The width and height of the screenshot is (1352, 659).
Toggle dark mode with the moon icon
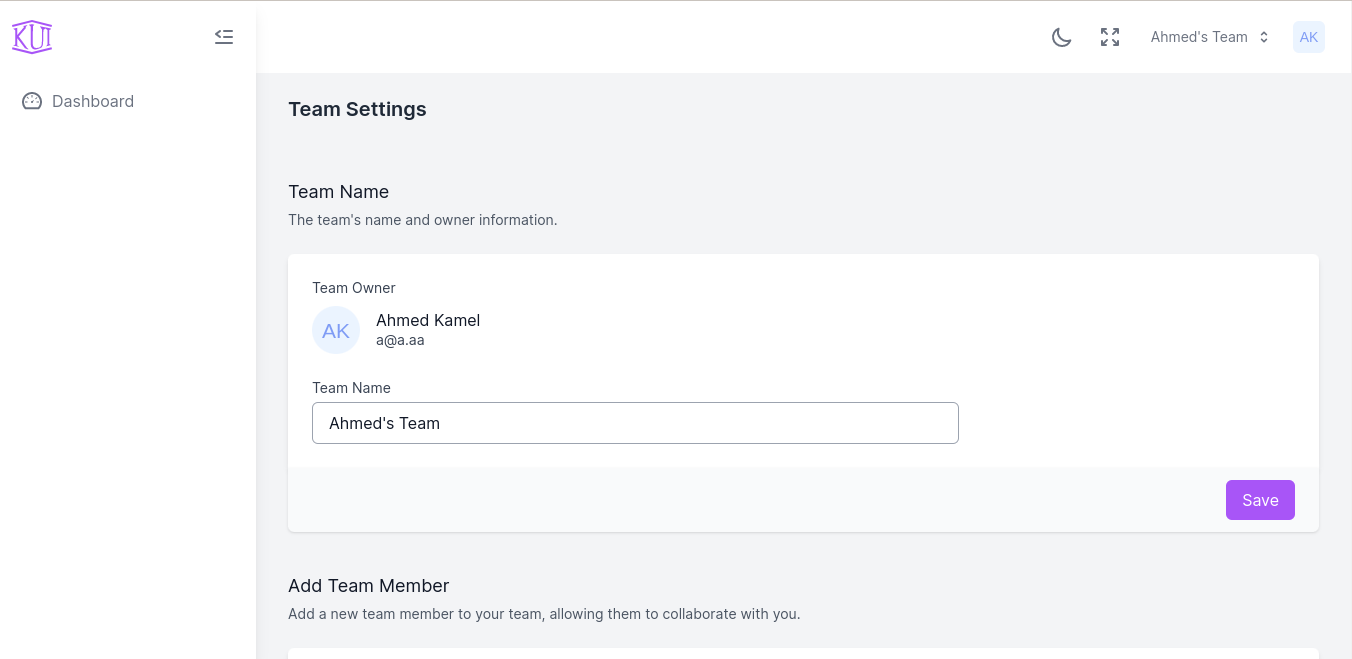click(1062, 37)
